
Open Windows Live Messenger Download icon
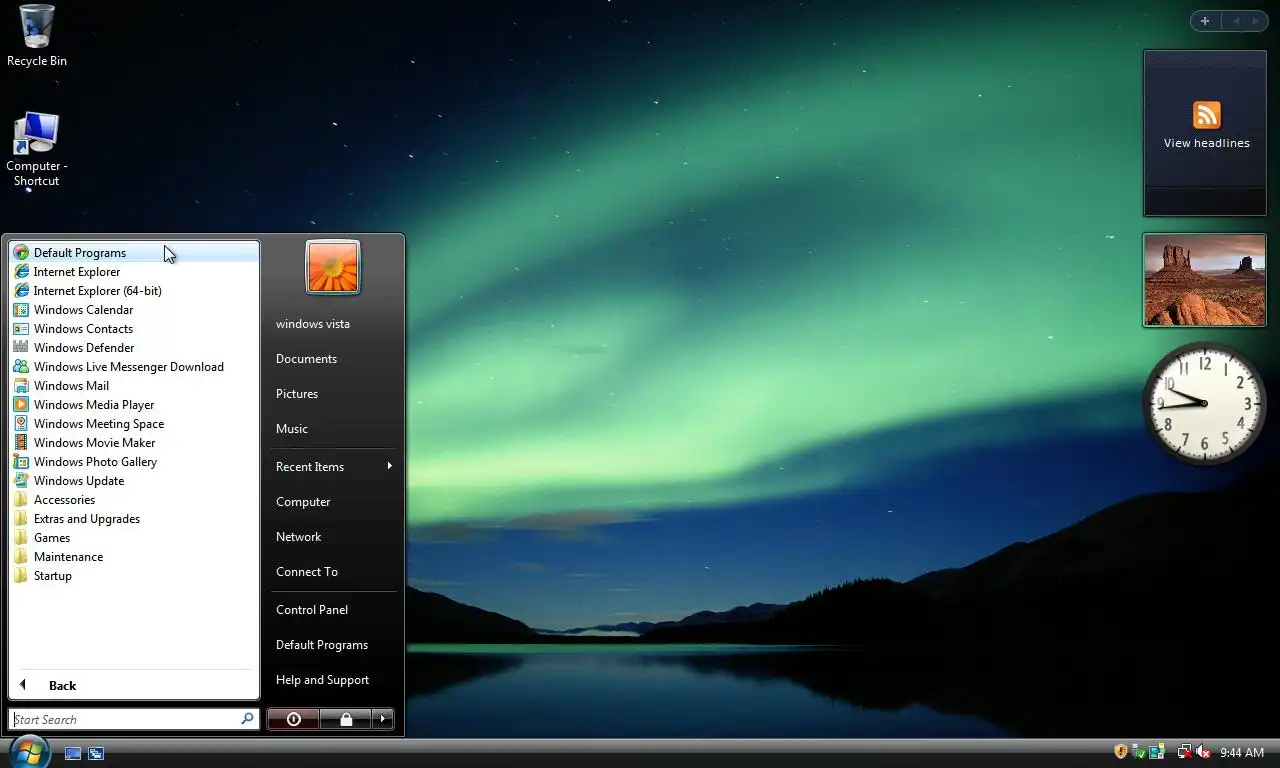coord(21,367)
